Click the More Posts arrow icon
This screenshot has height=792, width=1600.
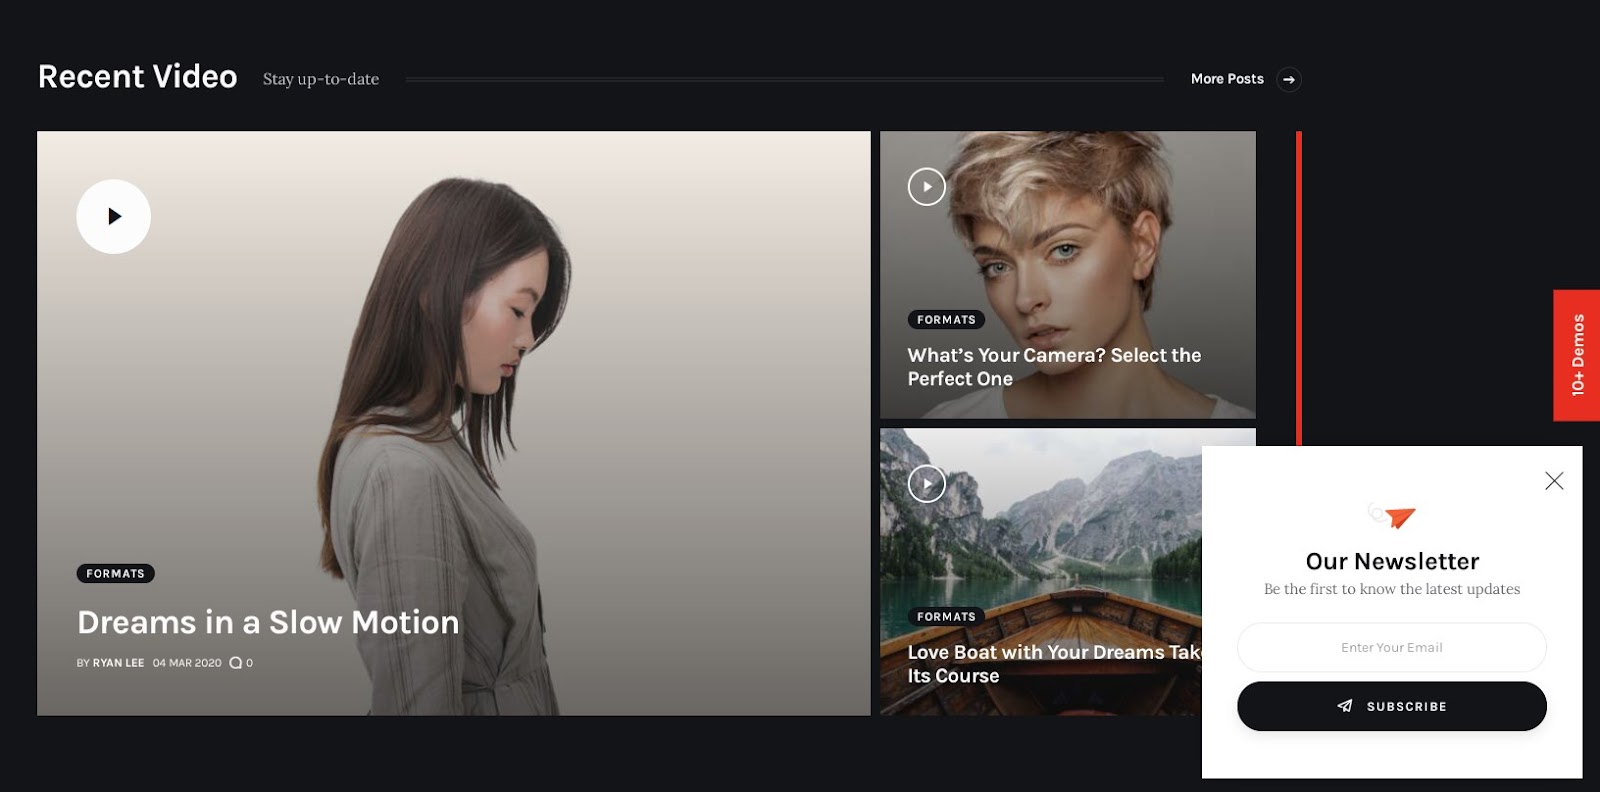(1289, 79)
